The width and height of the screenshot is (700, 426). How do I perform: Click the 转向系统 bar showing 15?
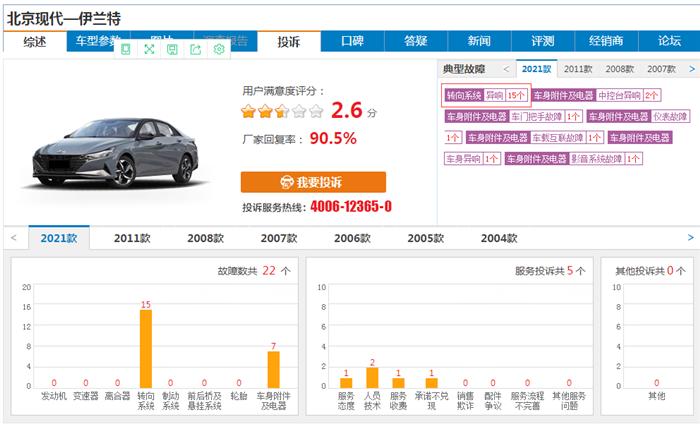[x=146, y=349]
